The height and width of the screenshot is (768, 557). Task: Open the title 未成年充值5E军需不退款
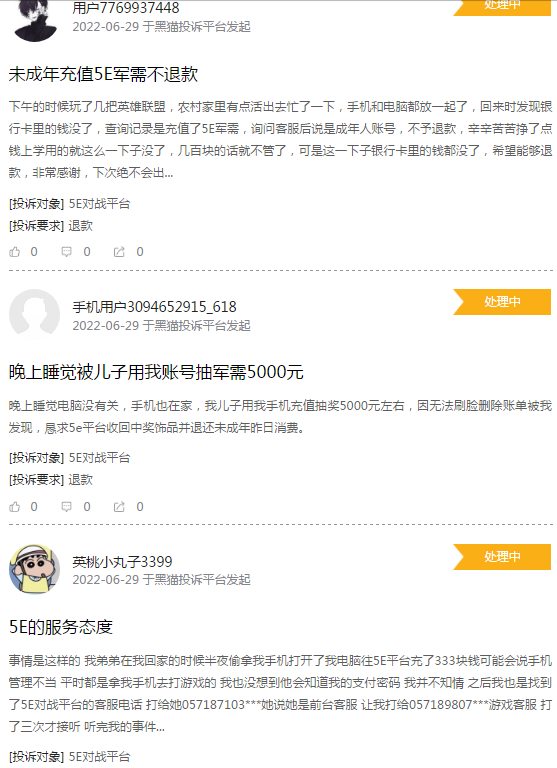pos(103,74)
